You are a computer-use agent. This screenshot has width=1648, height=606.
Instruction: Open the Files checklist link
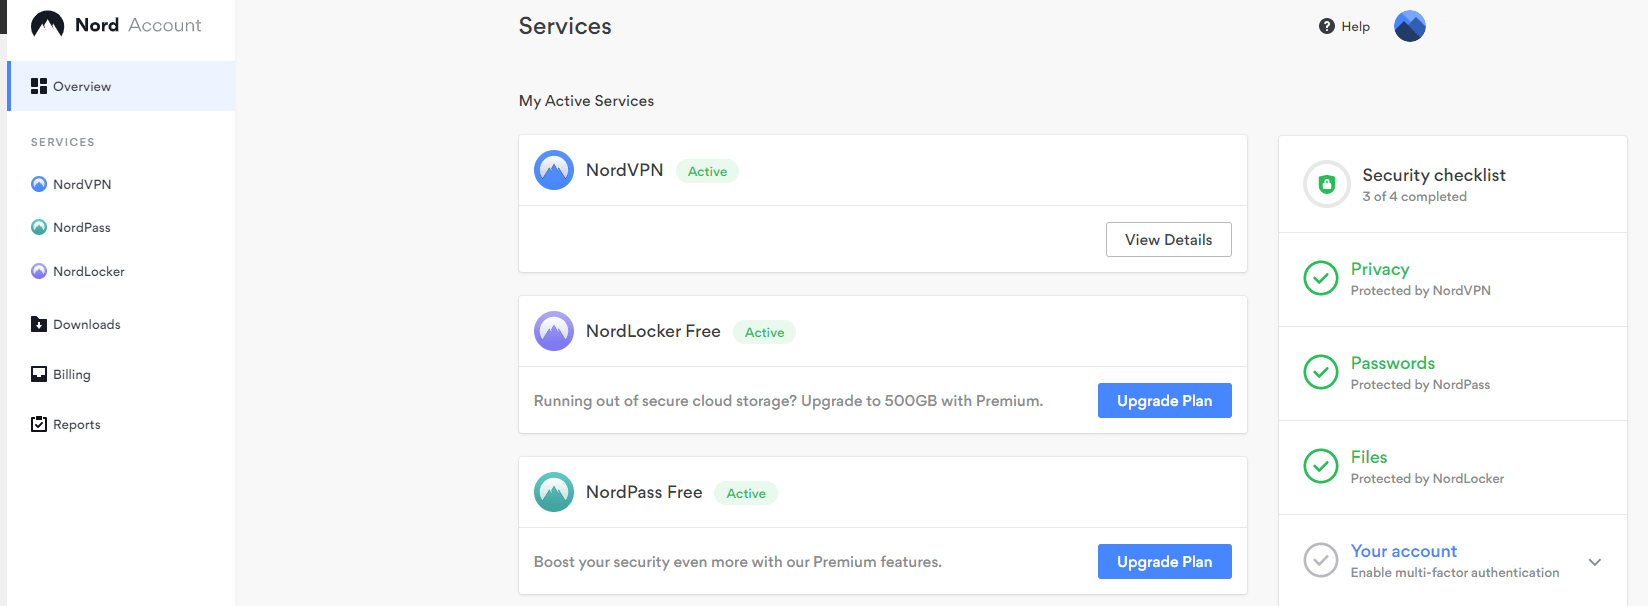[1369, 457]
